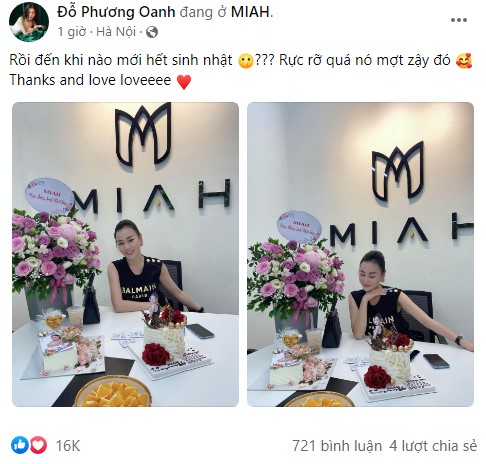Screen dimensions: 486x464
Task: Click the Hà Nội location text
Action: [116, 32]
